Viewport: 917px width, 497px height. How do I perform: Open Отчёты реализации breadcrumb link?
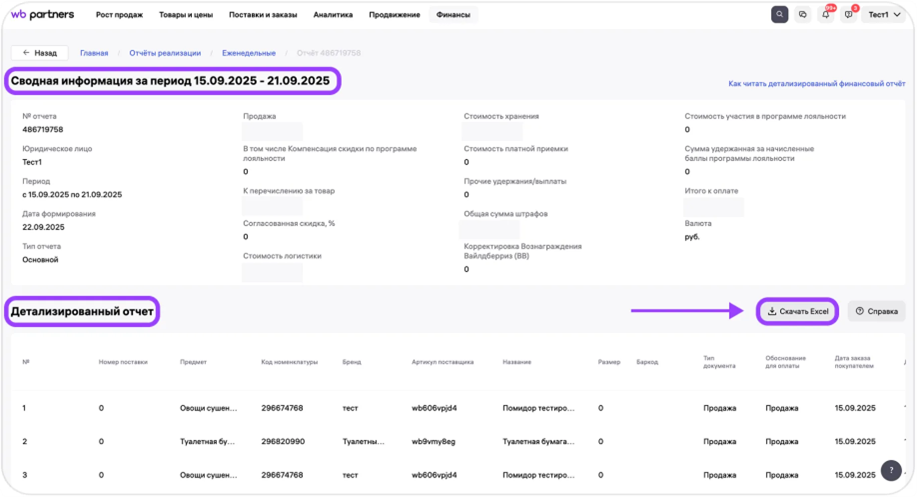tap(165, 53)
